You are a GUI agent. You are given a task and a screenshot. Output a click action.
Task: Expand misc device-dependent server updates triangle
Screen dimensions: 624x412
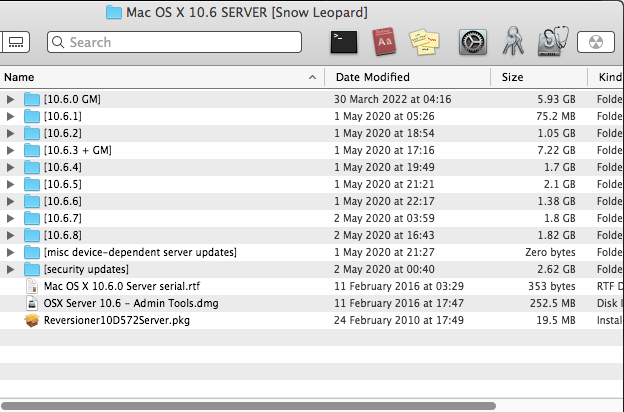[x=10, y=252]
